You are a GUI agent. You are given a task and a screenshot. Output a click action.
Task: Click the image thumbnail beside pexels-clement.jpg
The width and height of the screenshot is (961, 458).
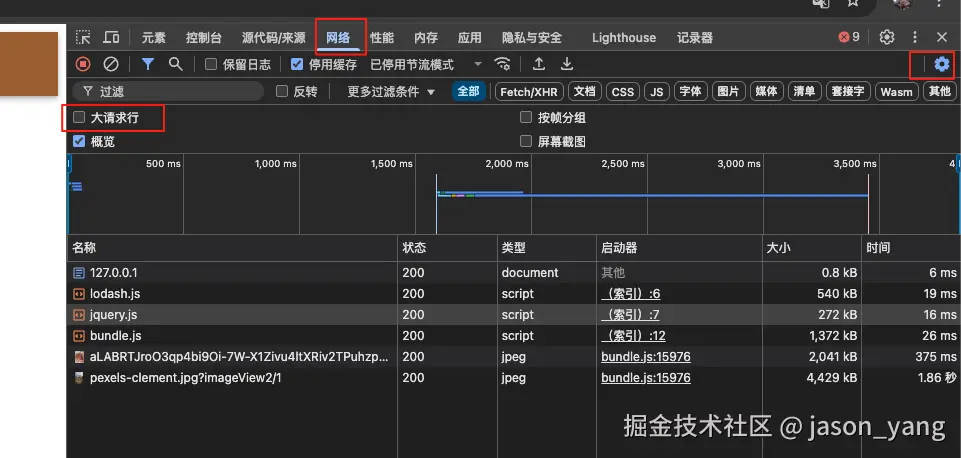[x=78, y=378]
